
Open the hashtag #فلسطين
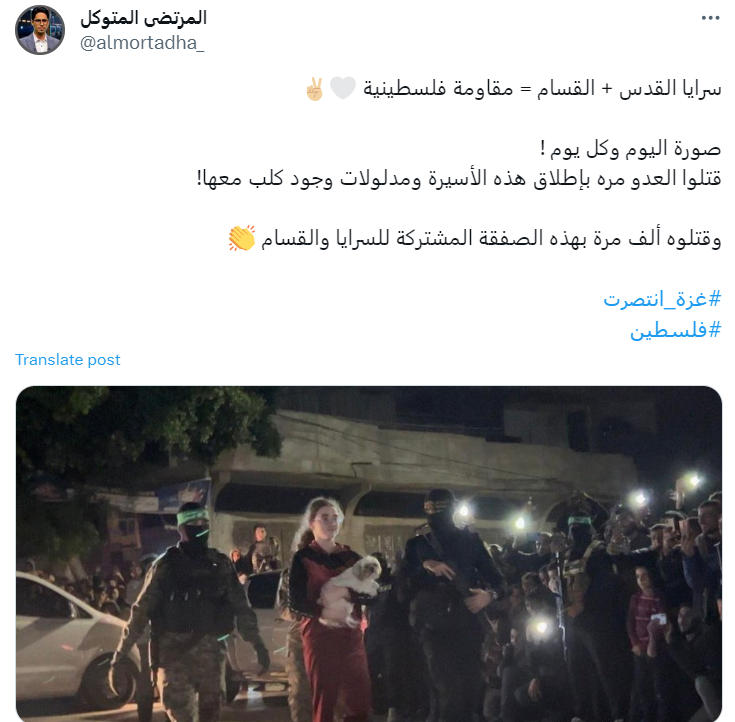[675, 331]
